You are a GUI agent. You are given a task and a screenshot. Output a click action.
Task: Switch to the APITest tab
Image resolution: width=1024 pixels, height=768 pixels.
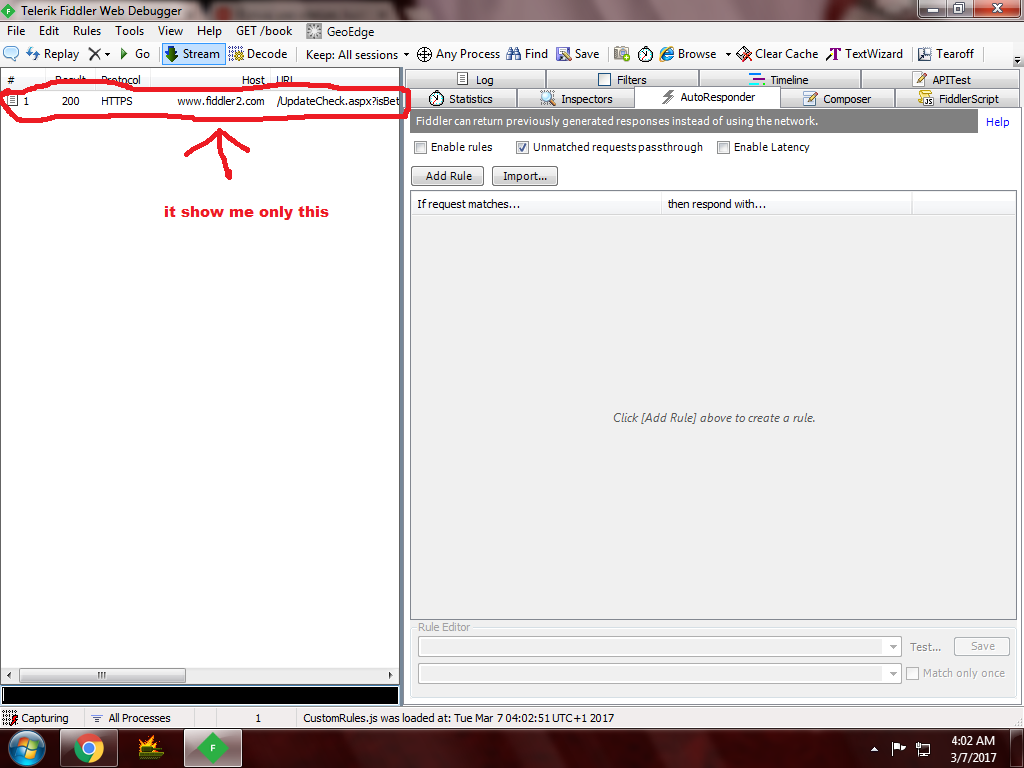coord(942,79)
